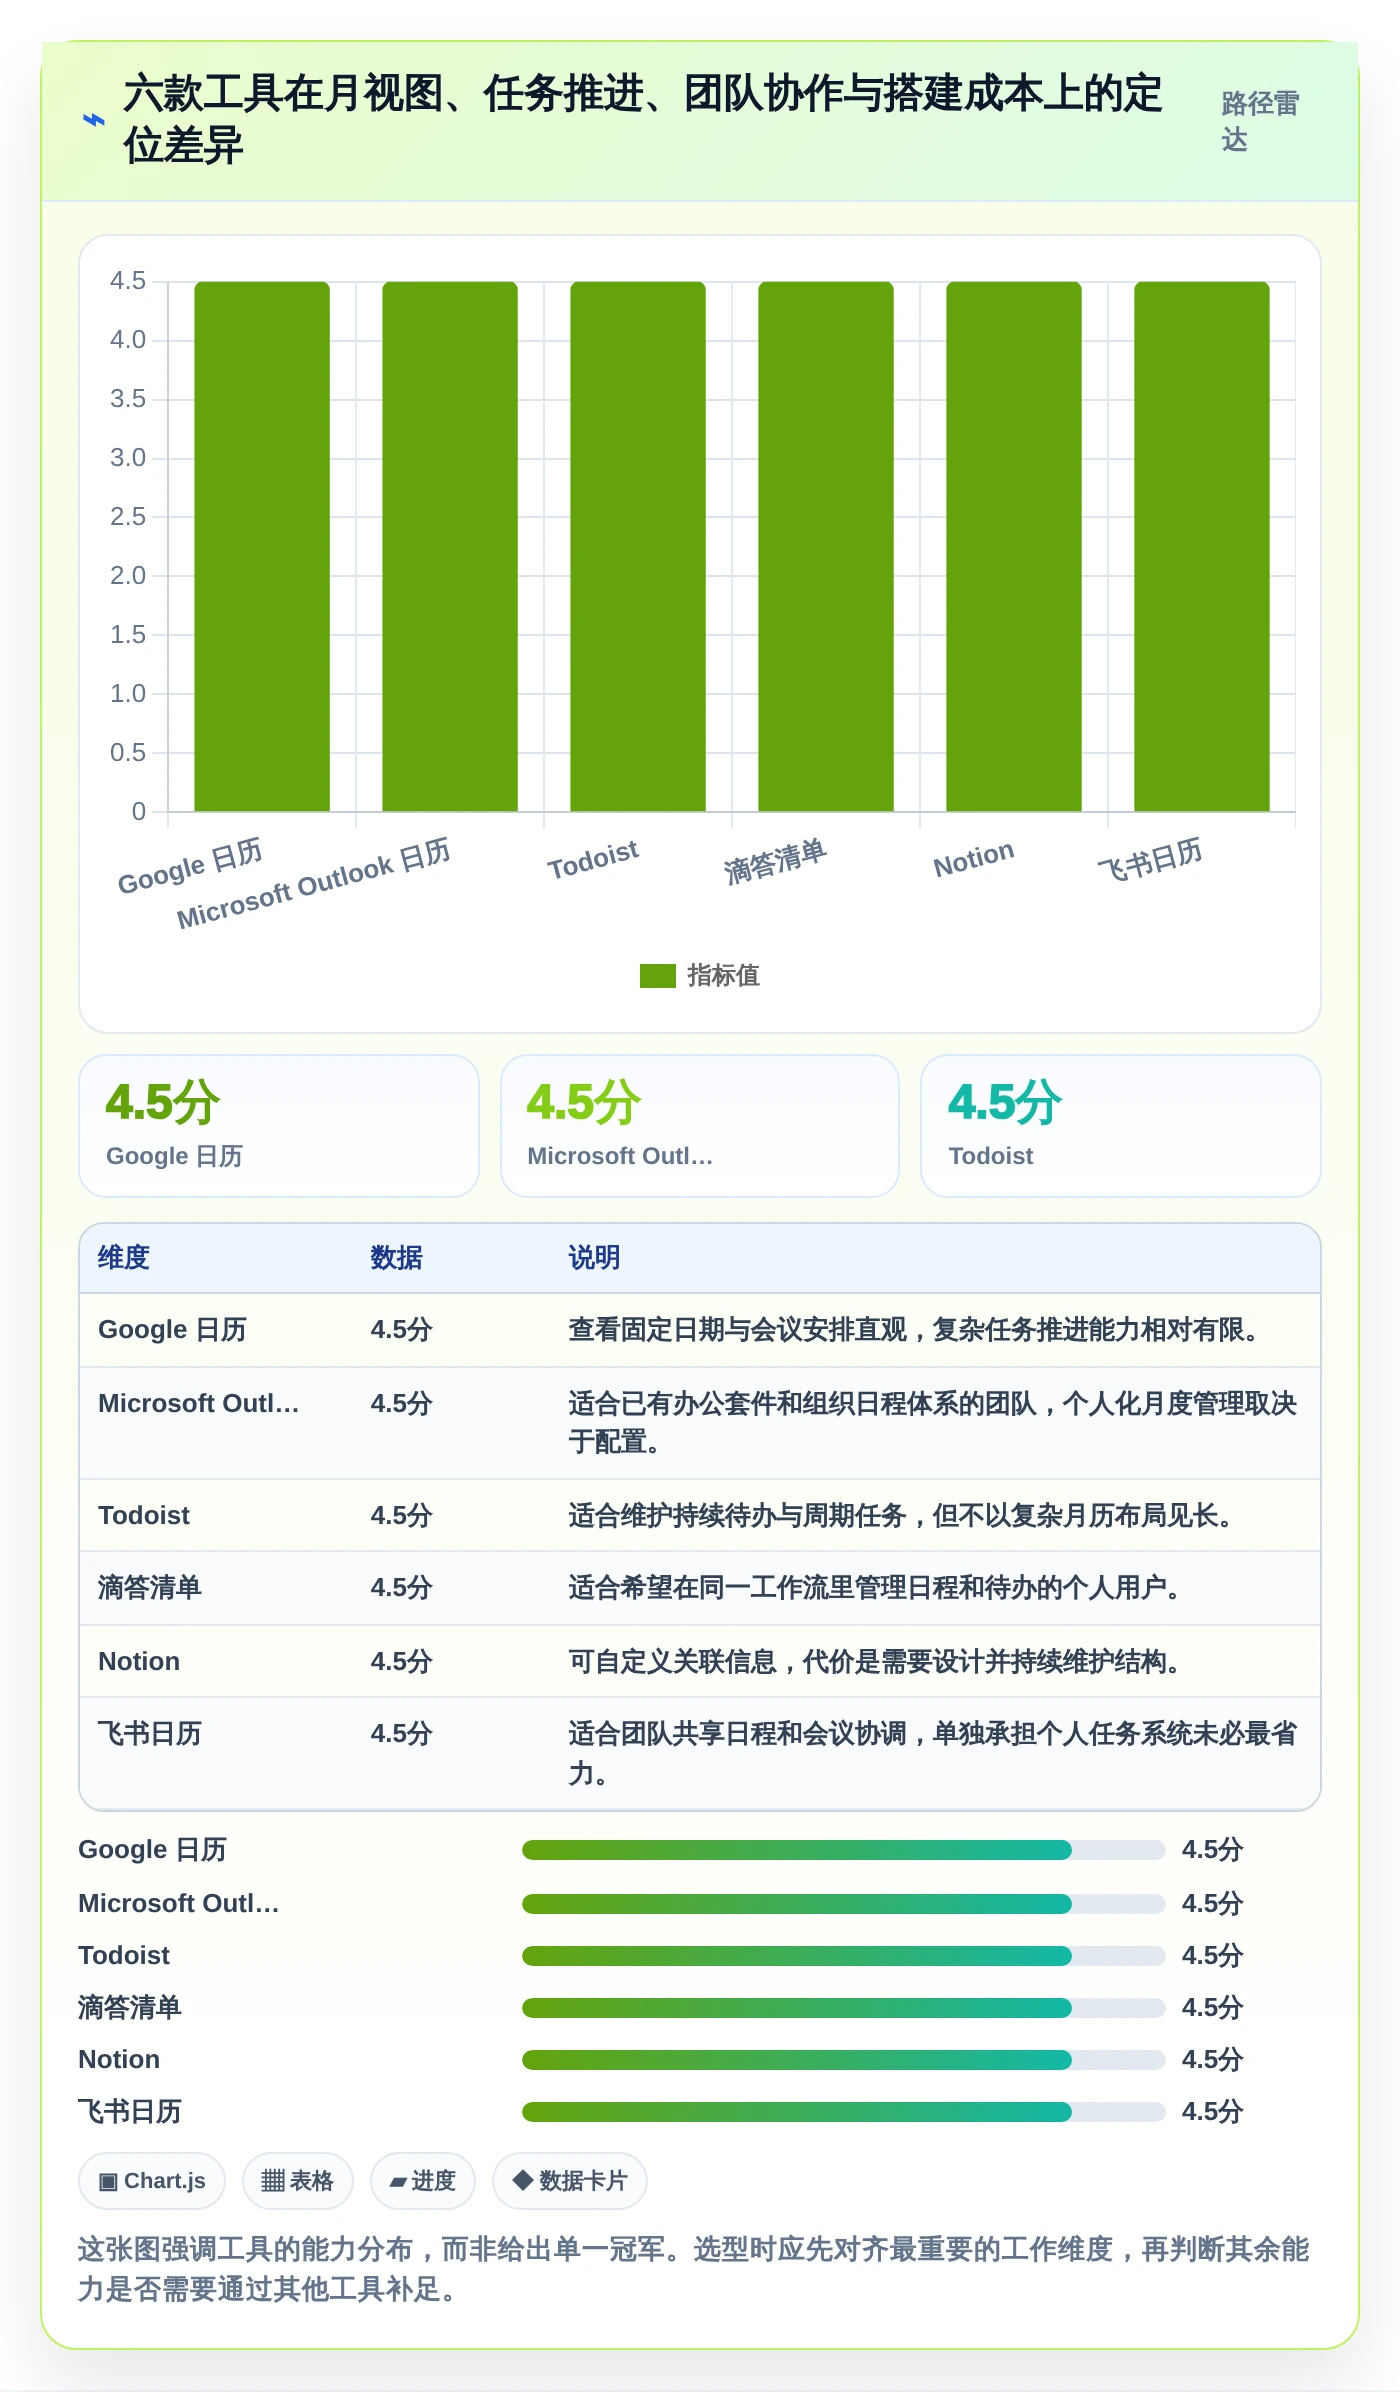Screen dimensions: 1400x2392
Task: Click the 飞书日历 progress bar
Action: (x=843, y=2111)
